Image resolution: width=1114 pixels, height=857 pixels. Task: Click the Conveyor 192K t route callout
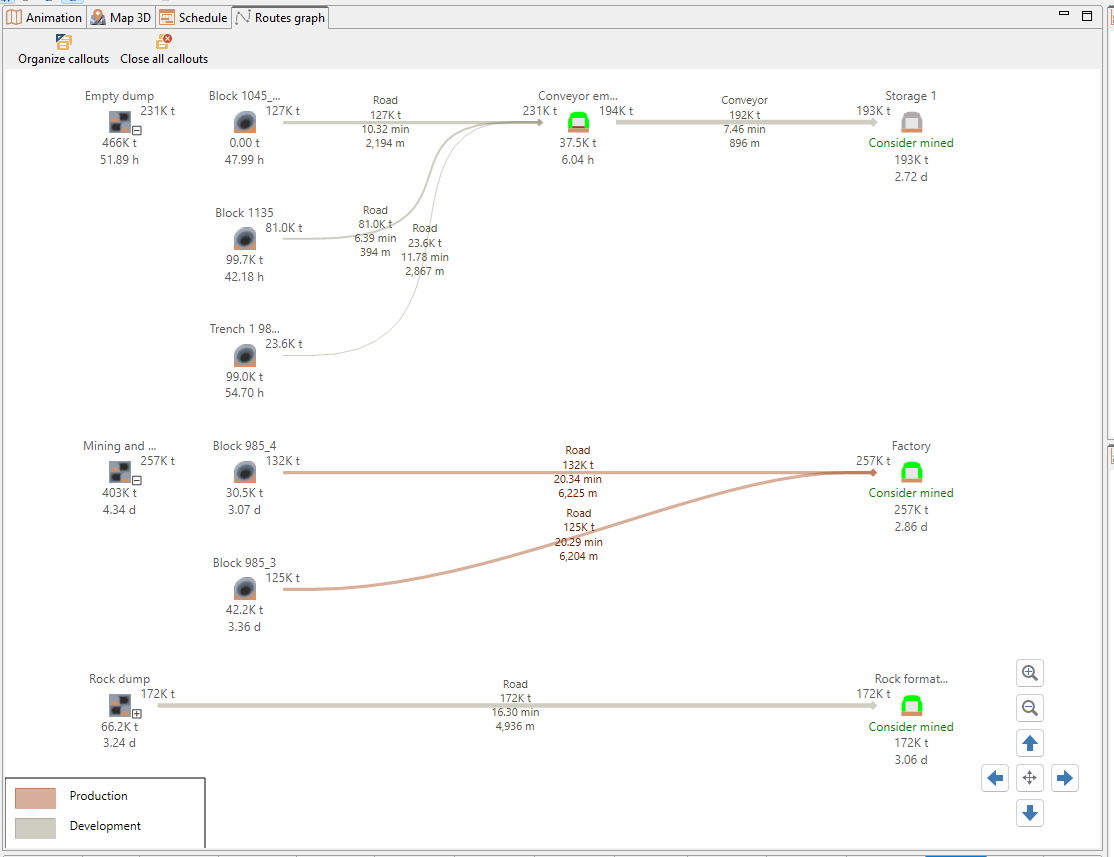pos(745,122)
